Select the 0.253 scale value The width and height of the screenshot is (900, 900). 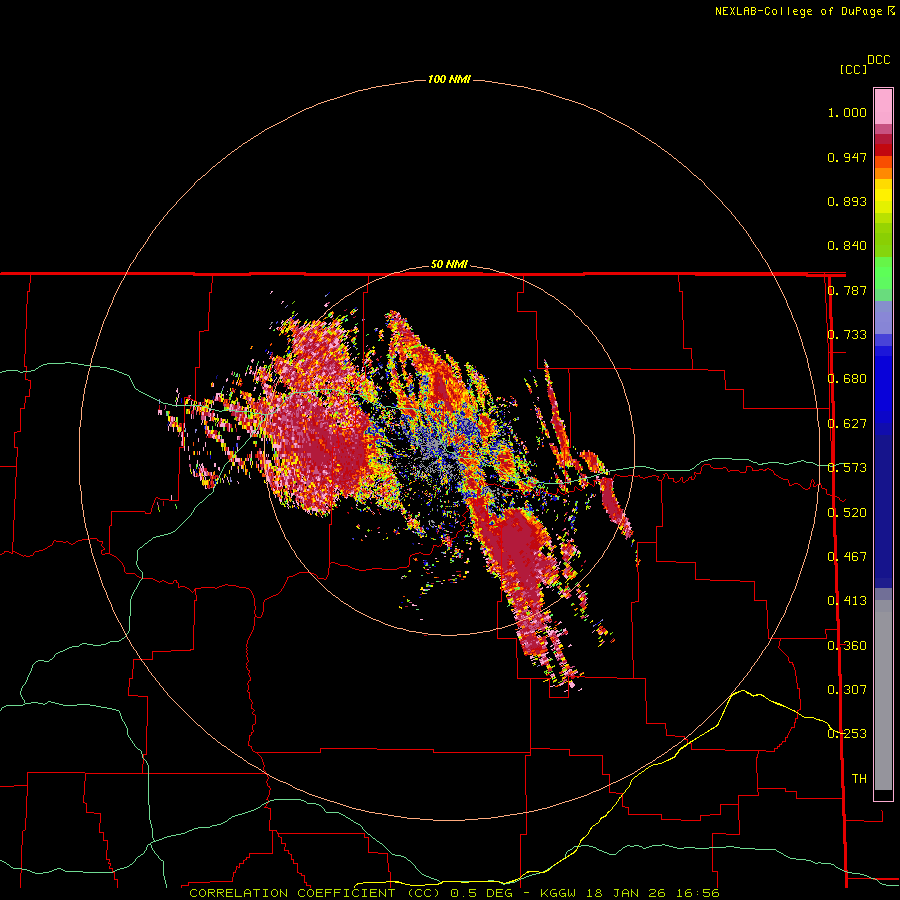pyautogui.click(x=847, y=734)
